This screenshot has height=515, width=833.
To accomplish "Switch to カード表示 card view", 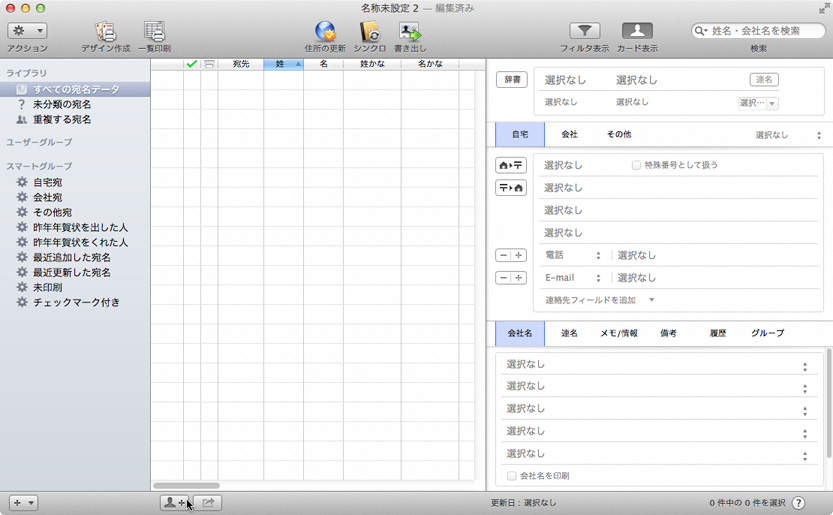I will 637,31.
